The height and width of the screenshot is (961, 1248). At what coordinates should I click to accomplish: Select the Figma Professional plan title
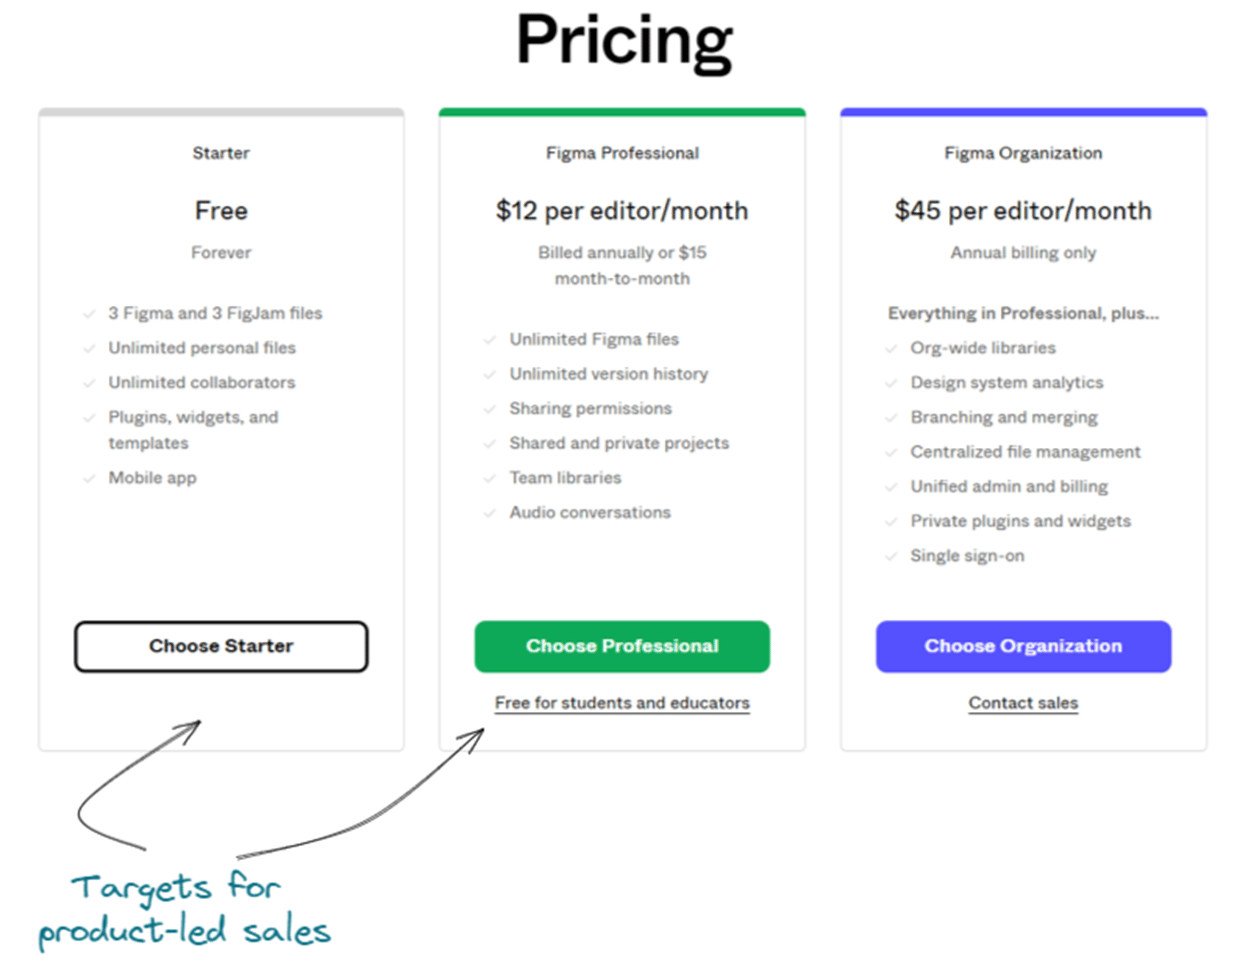[622, 153]
